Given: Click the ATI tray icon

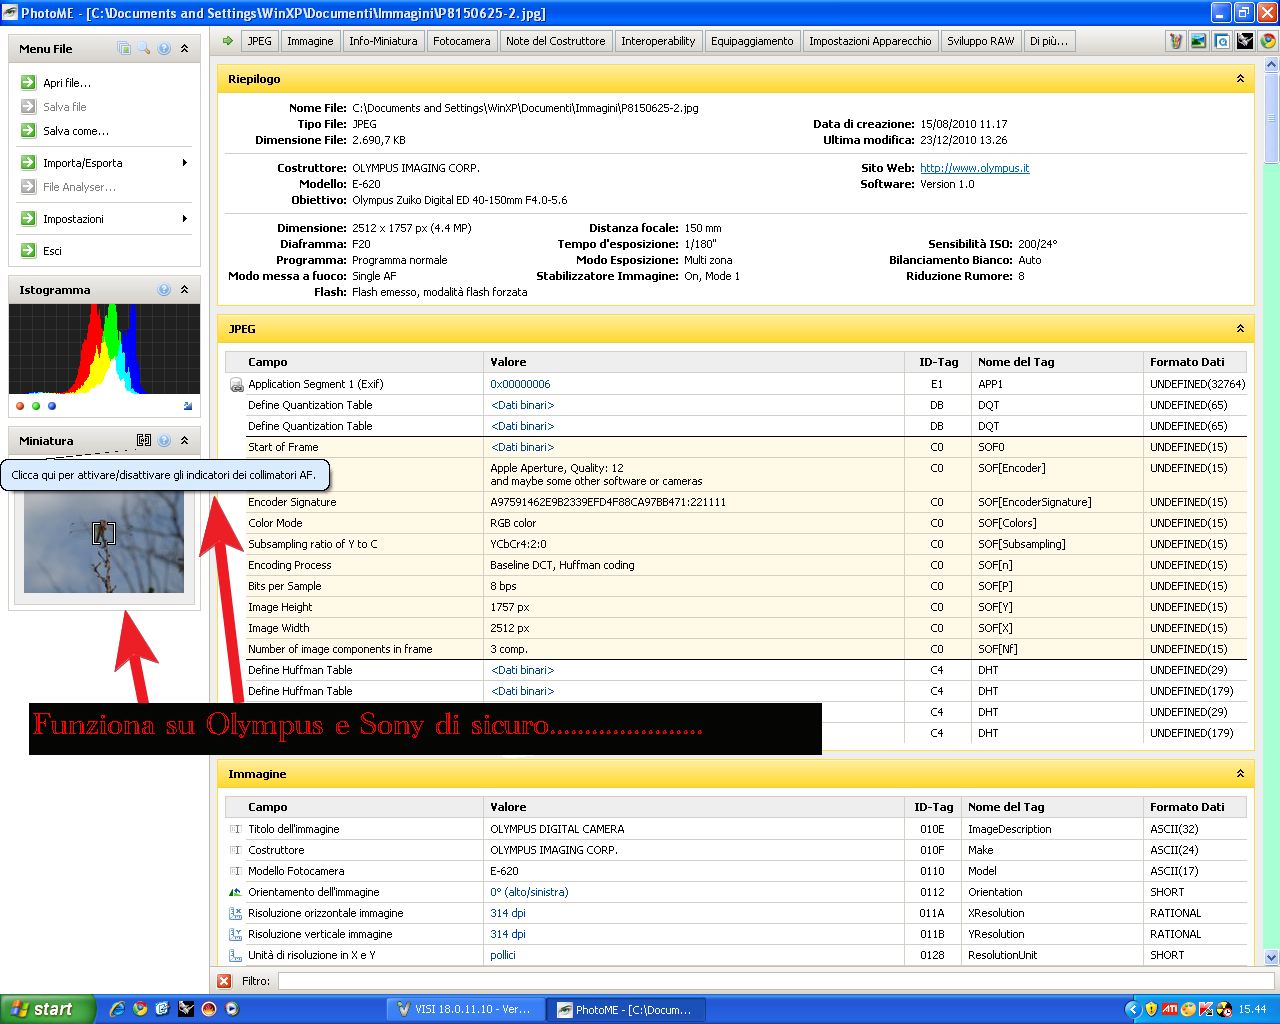Looking at the screenshot, I should point(1169,1009).
